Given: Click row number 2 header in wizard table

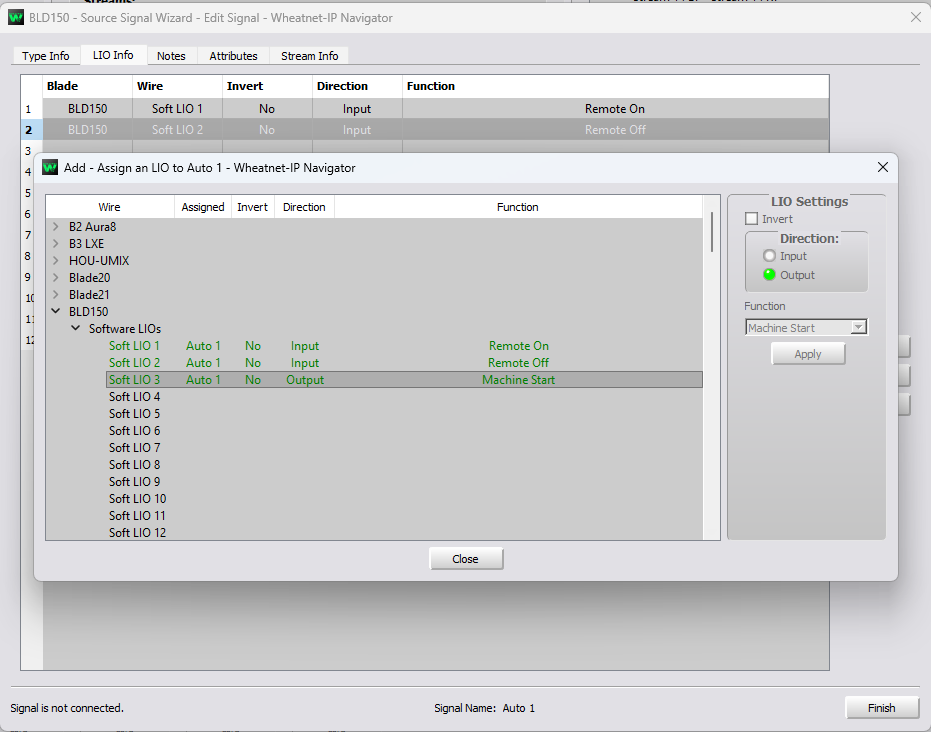Looking at the screenshot, I should coord(31,129).
